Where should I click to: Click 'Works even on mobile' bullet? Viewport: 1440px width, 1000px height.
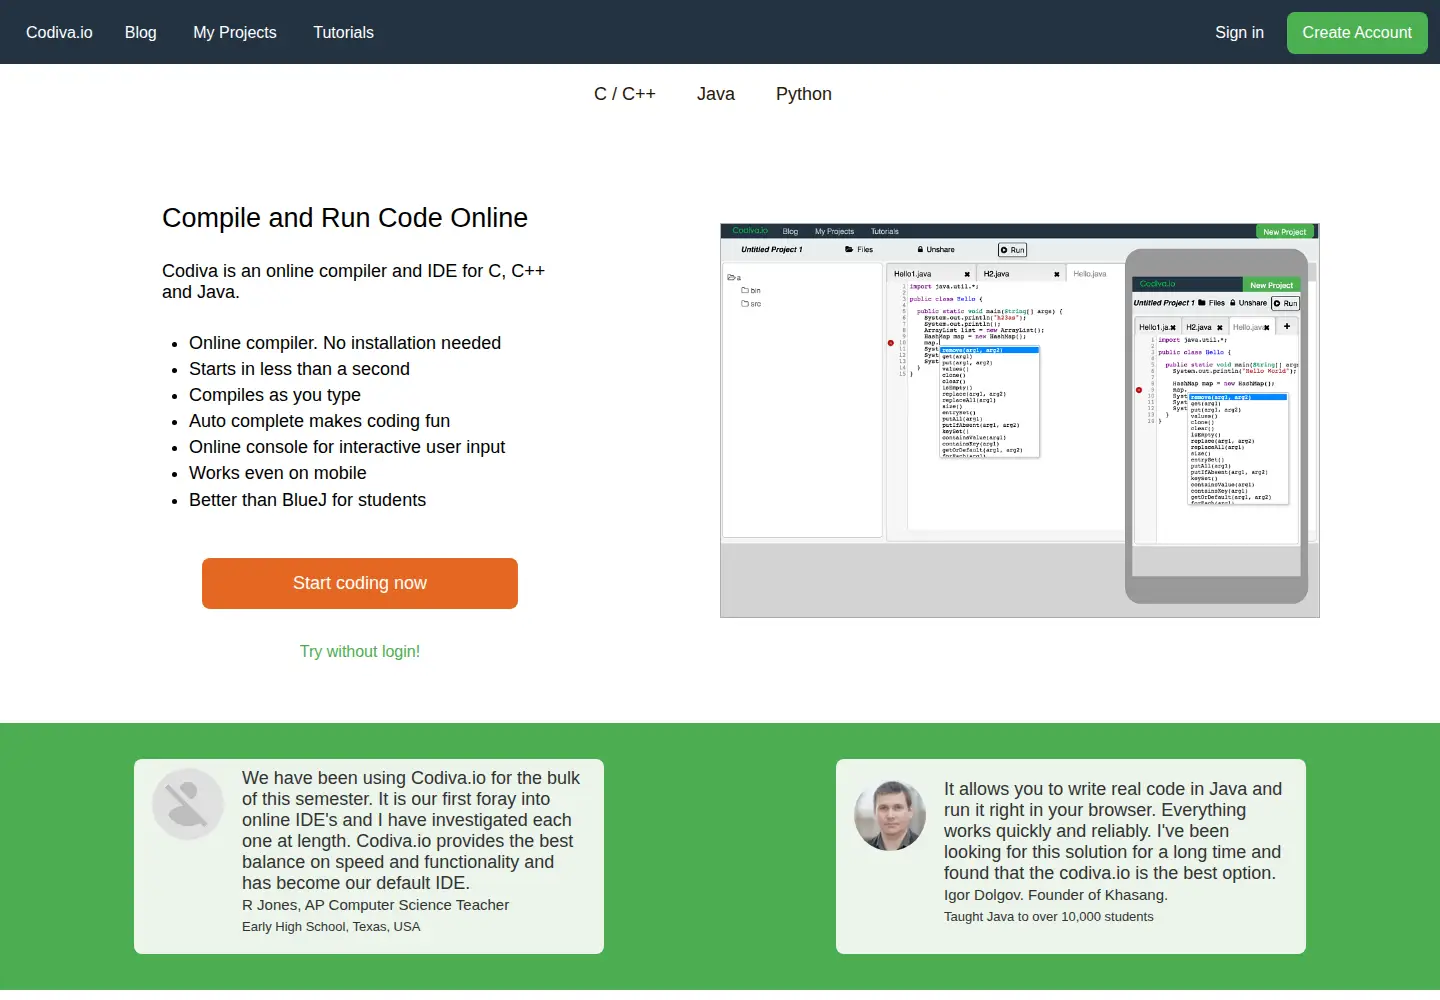point(277,473)
